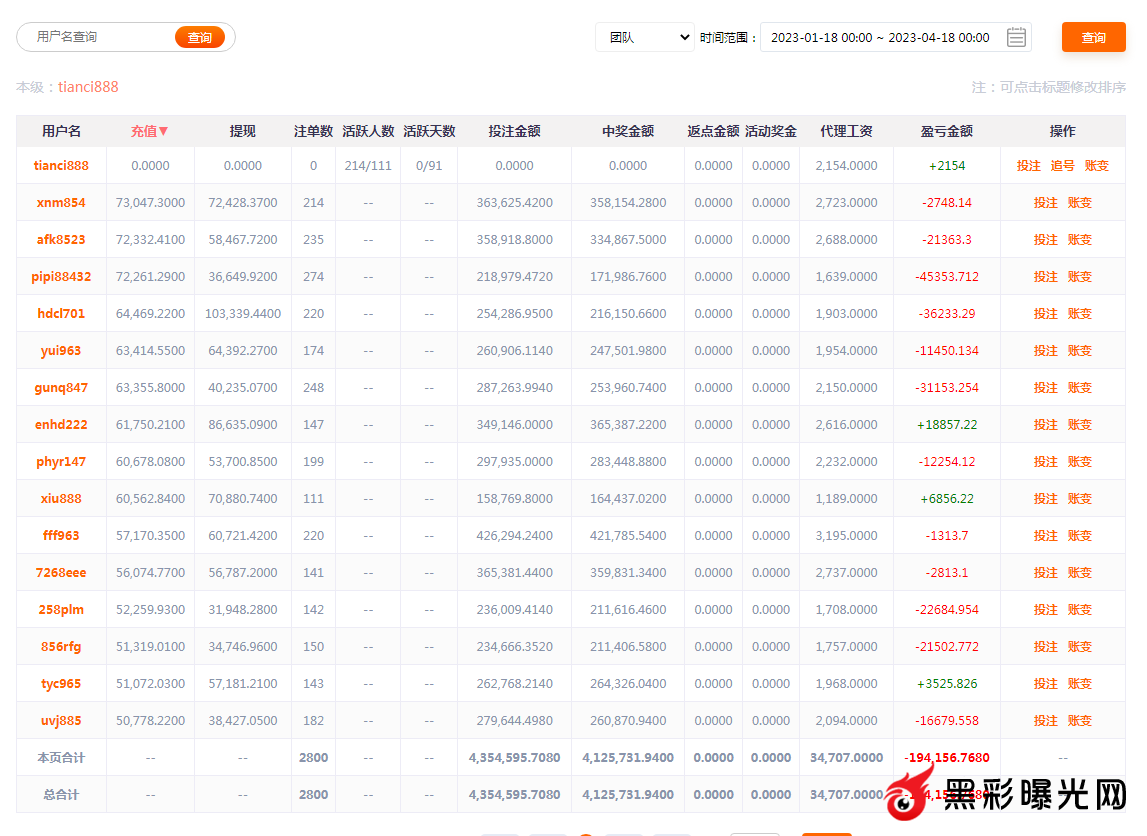Sort by 盈亏金额 column header
The image size is (1147, 836).
(946, 131)
